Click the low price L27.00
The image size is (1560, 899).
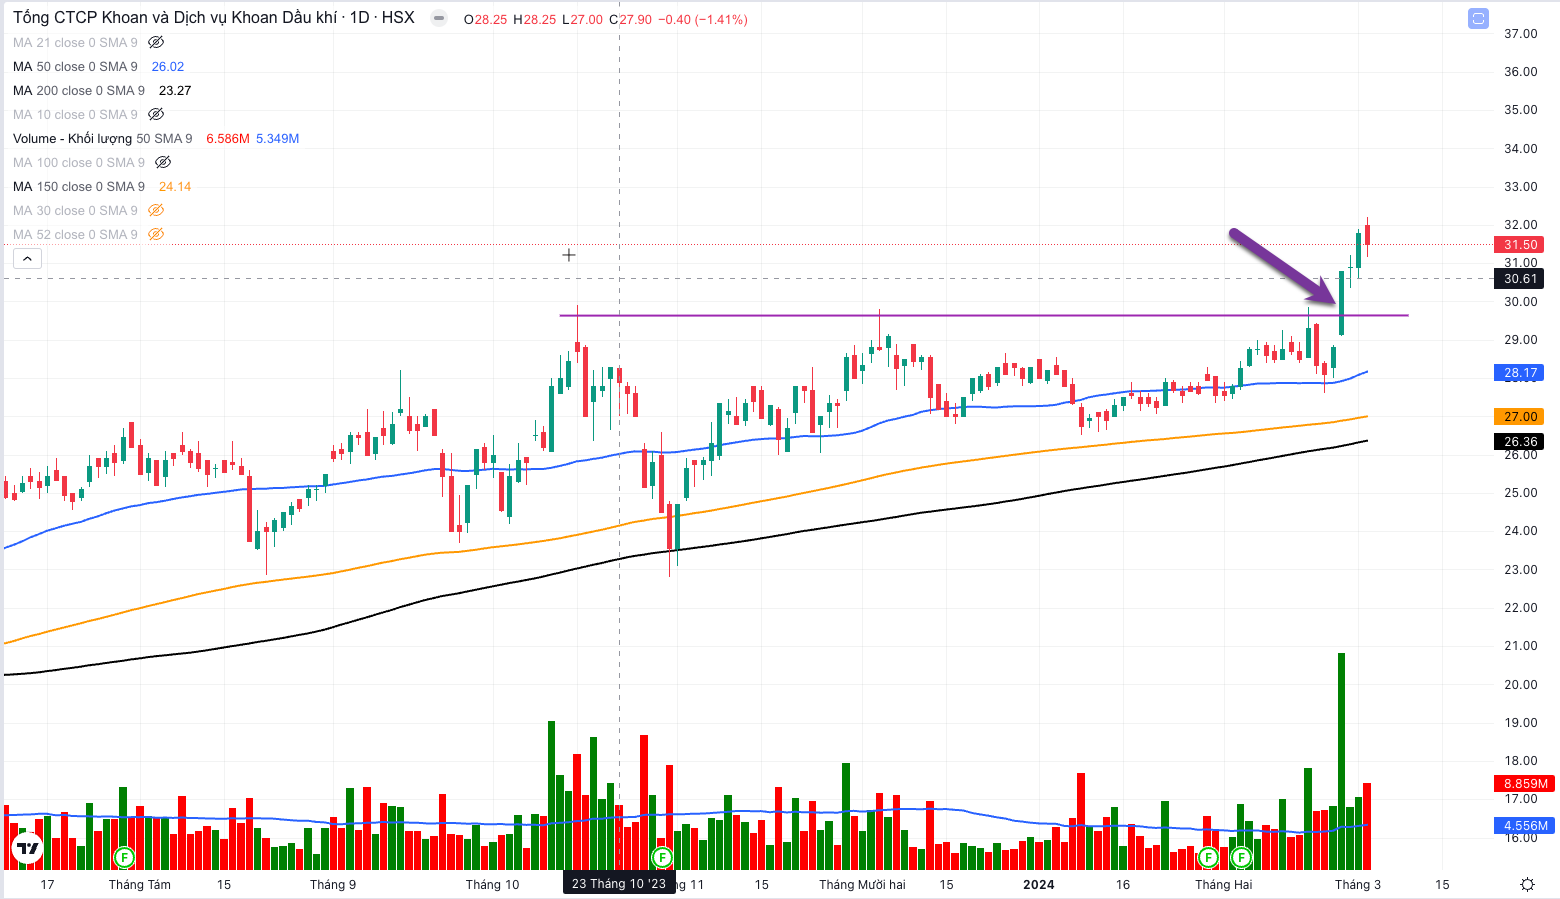coord(582,19)
